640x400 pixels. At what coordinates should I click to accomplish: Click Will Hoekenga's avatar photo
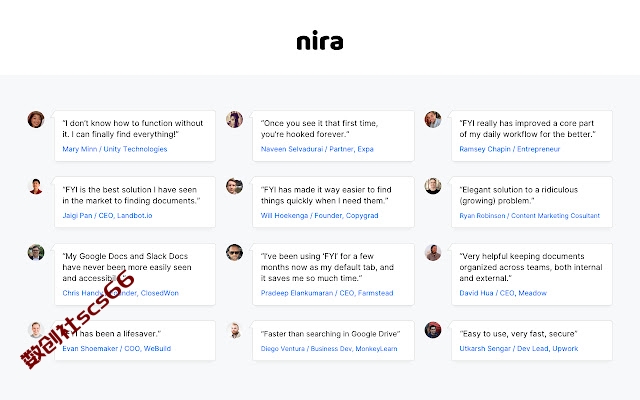point(234,186)
